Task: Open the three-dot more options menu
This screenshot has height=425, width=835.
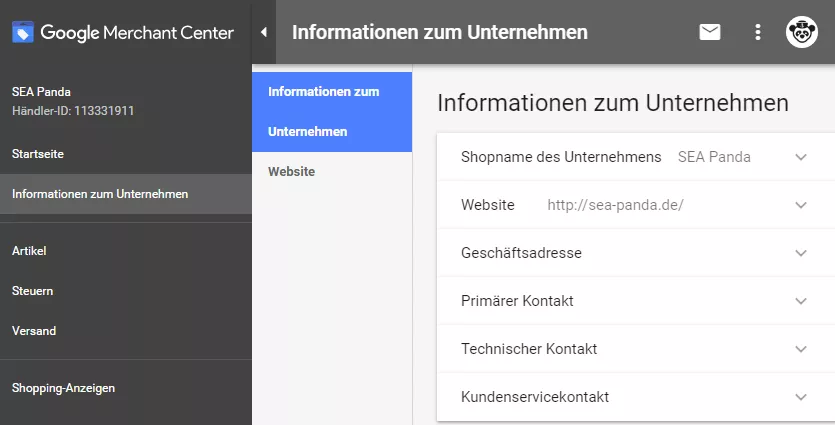Action: [x=758, y=32]
